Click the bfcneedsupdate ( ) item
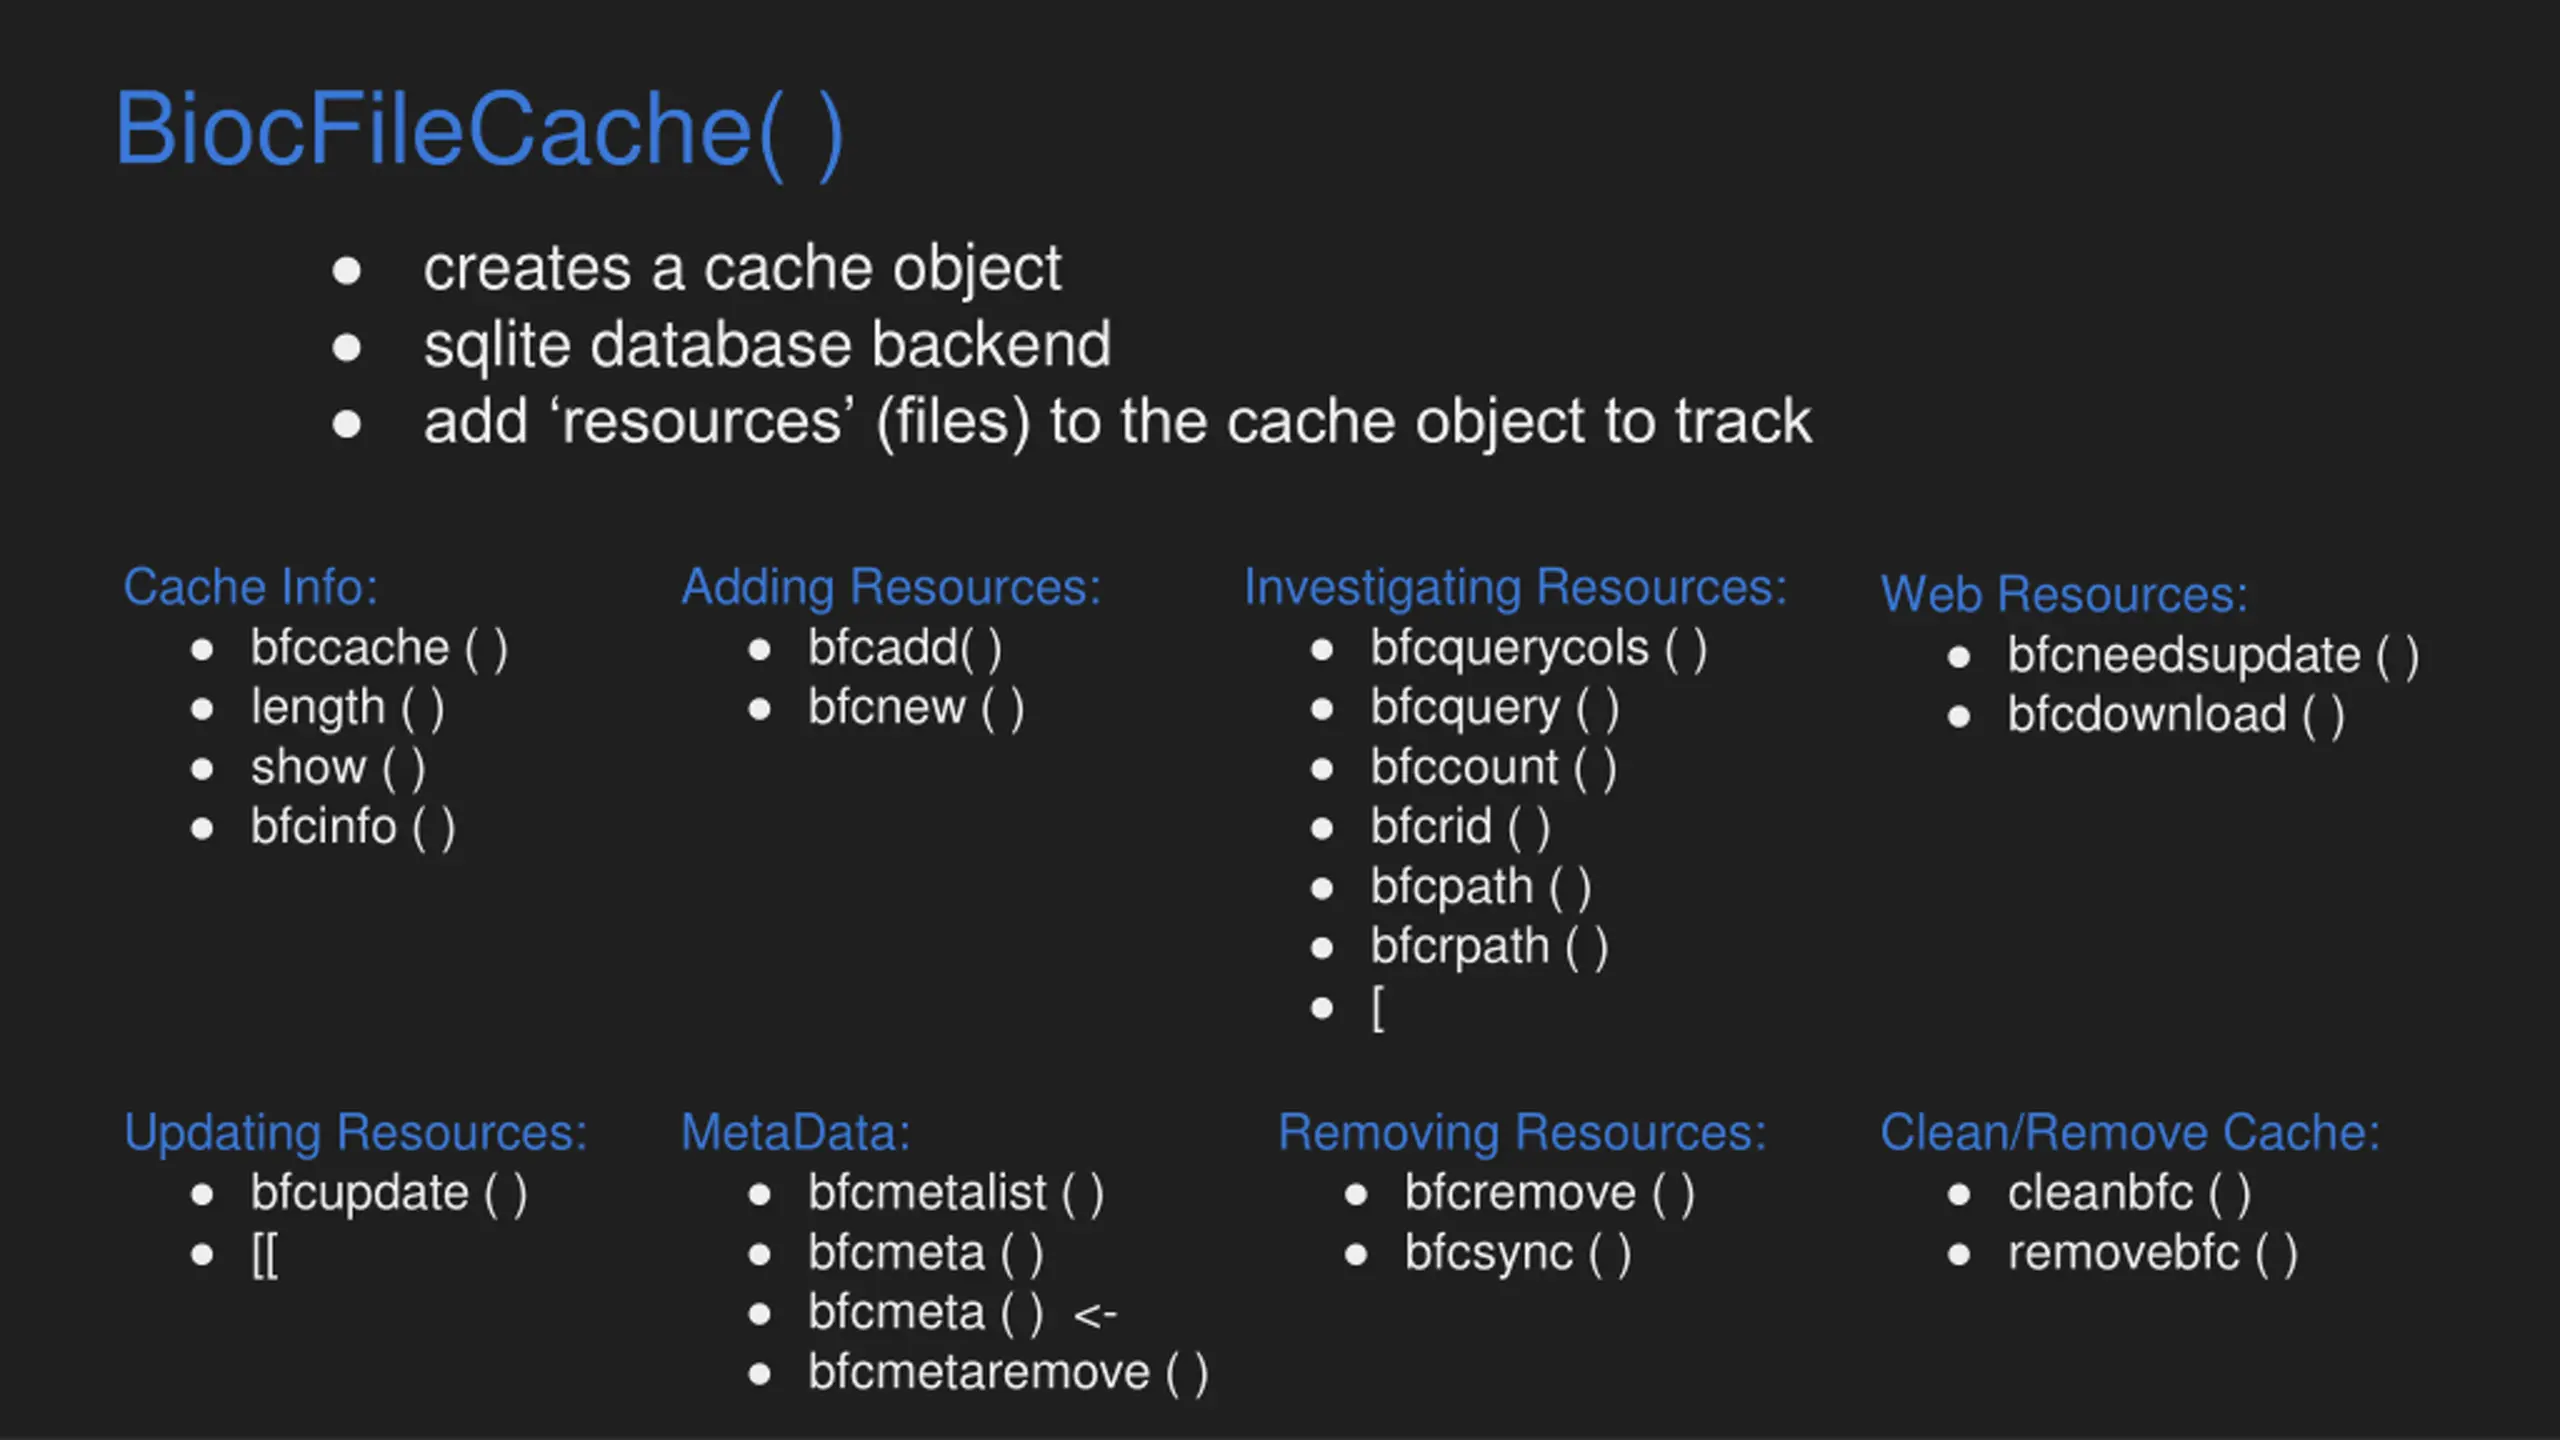Viewport: 2560px width, 1440px height. pyautogui.click(x=2212, y=656)
